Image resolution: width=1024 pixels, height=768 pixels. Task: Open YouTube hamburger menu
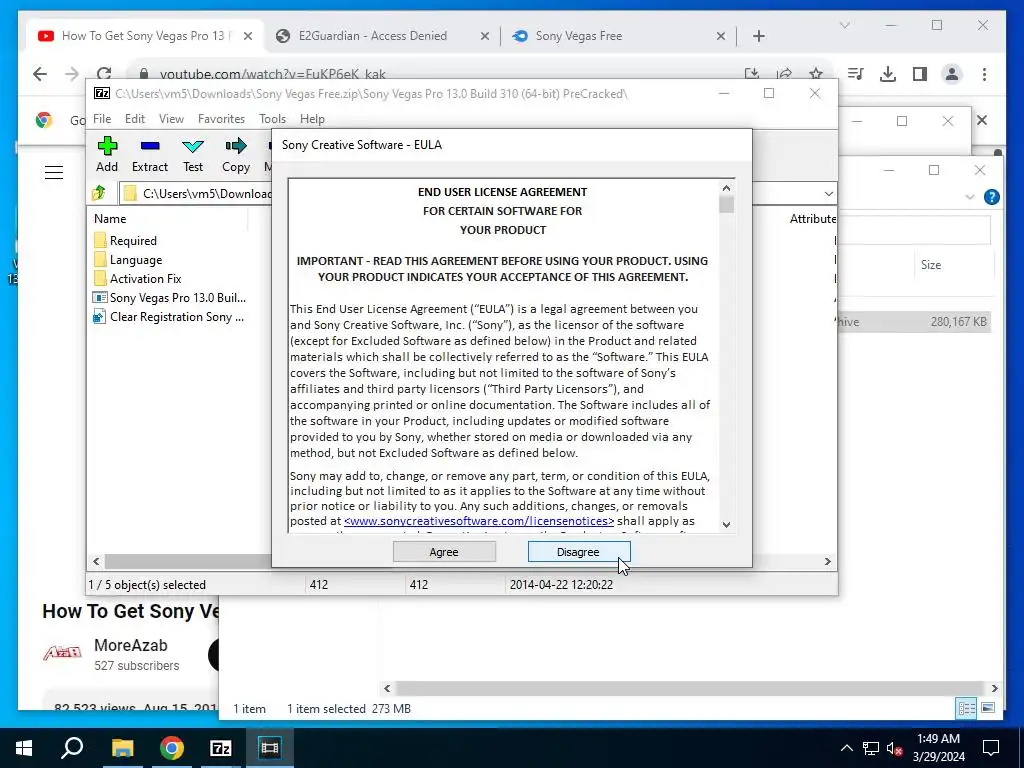point(54,172)
